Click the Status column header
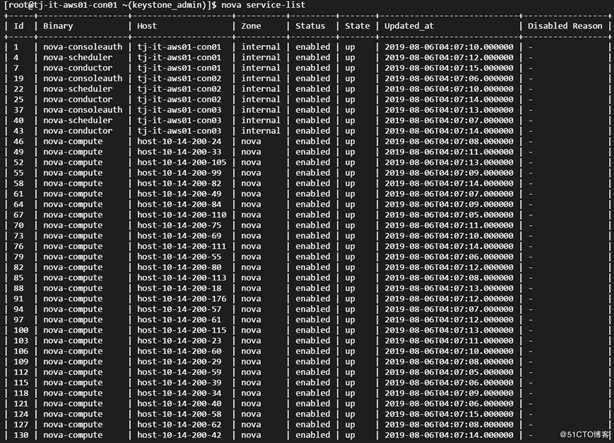The width and height of the screenshot is (614, 443). point(310,26)
